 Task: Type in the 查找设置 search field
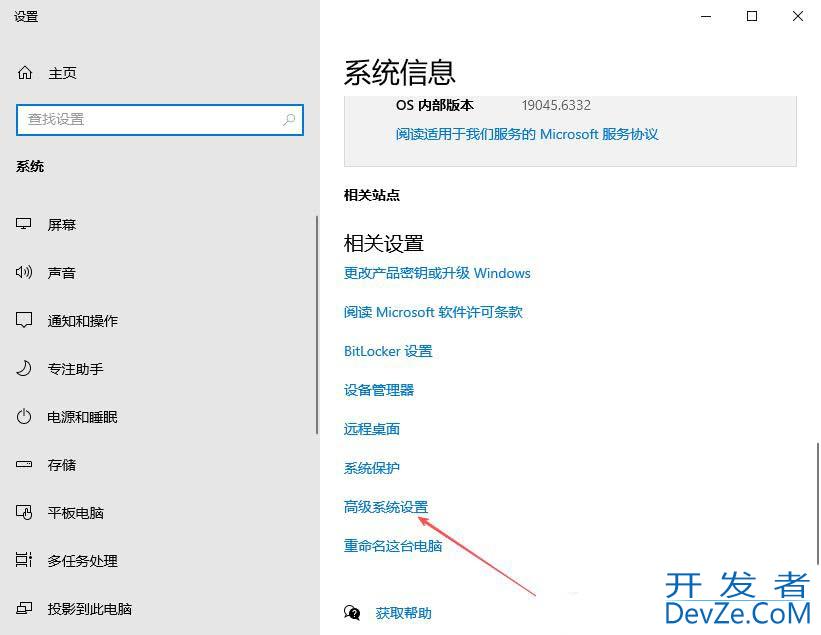coord(150,120)
